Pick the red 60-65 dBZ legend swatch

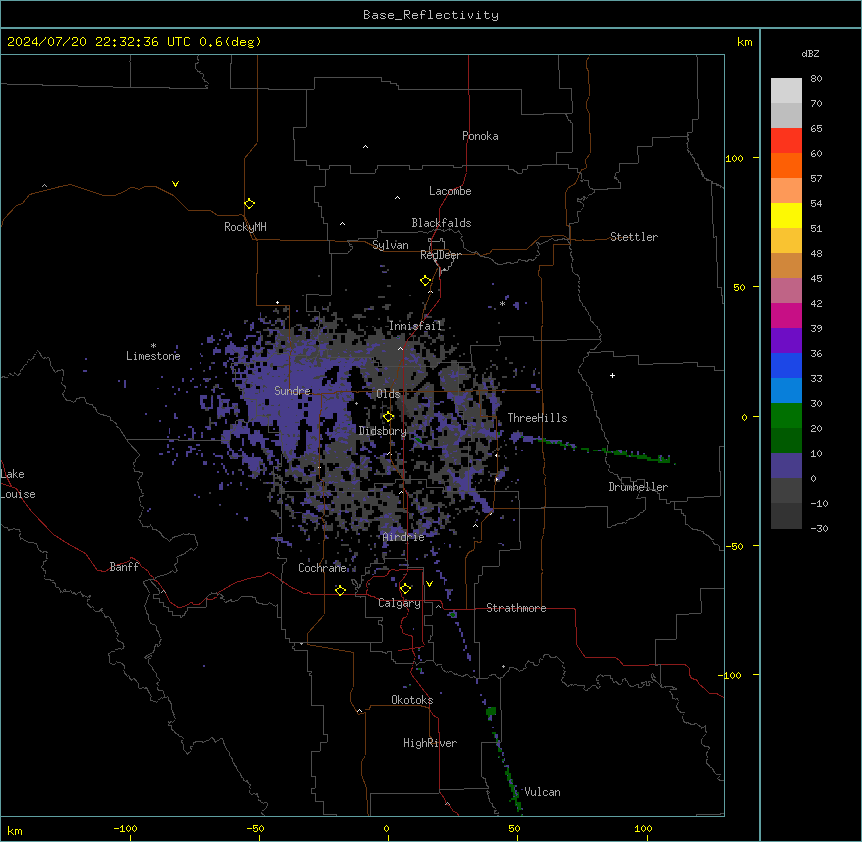(786, 140)
